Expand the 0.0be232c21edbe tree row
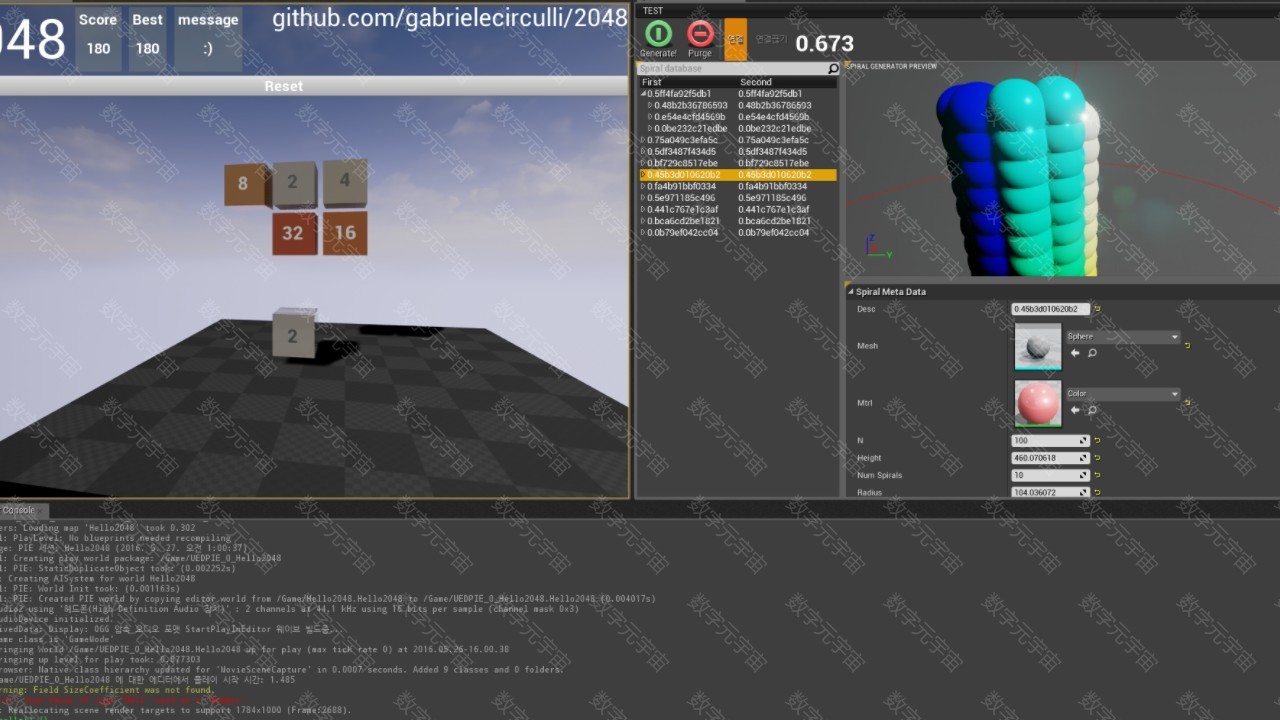Screen dimensions: 1280x720 tap(650, 128)
